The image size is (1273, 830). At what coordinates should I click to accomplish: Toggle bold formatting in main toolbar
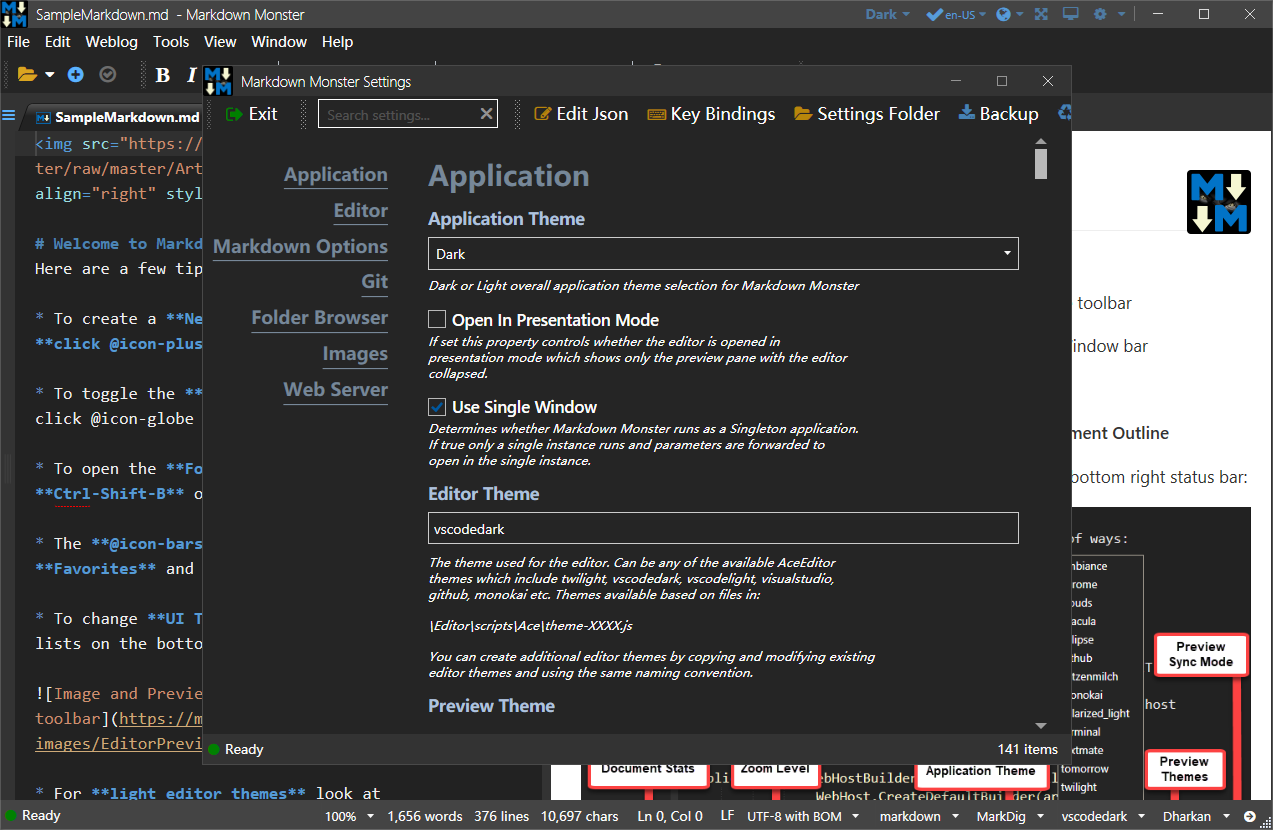(163, 75)
